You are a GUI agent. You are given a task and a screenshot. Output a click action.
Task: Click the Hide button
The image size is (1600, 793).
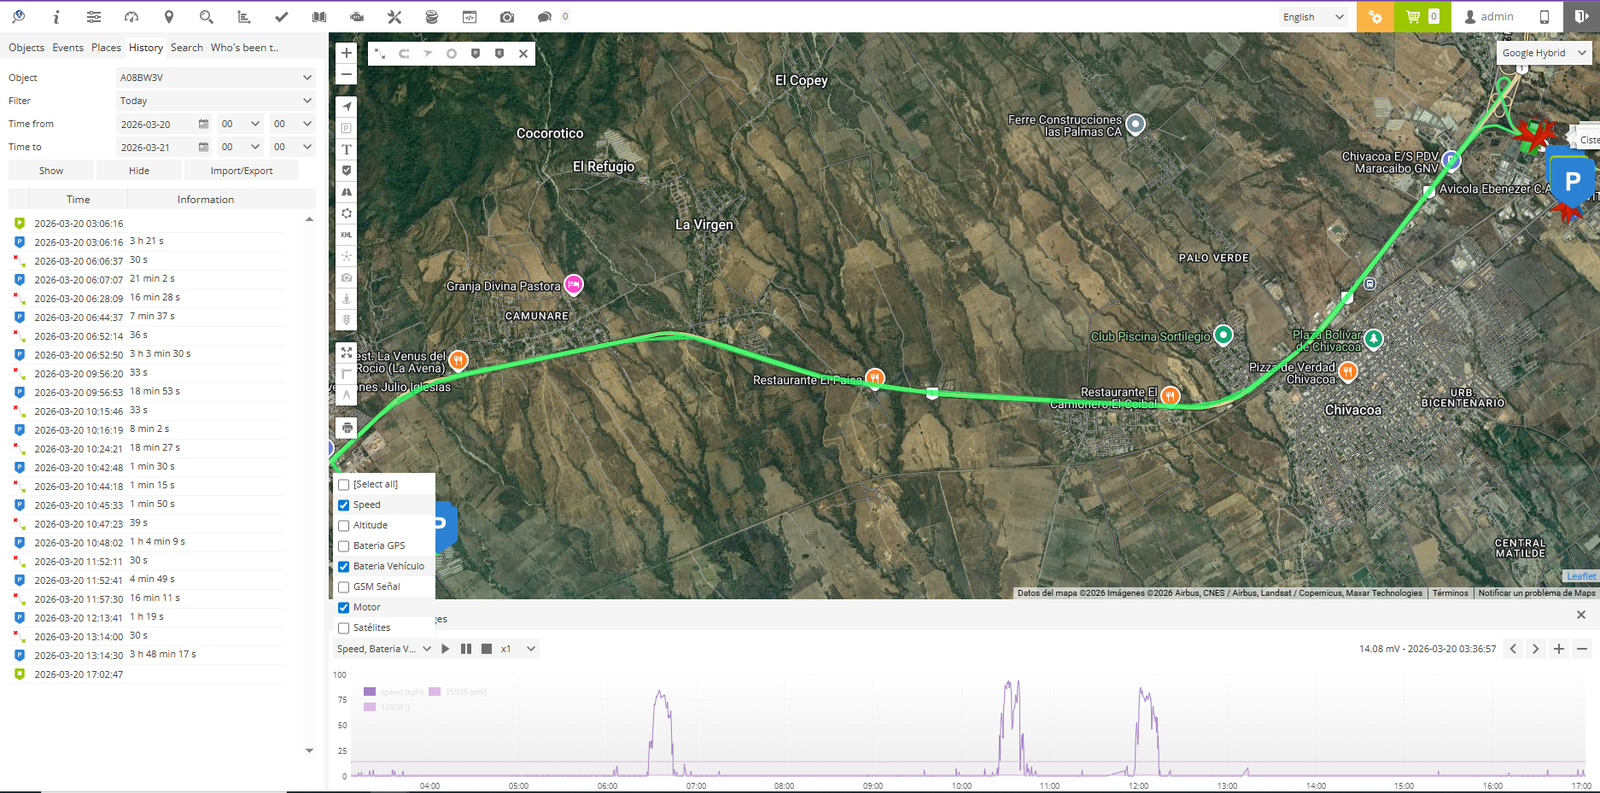click(139, 171)
